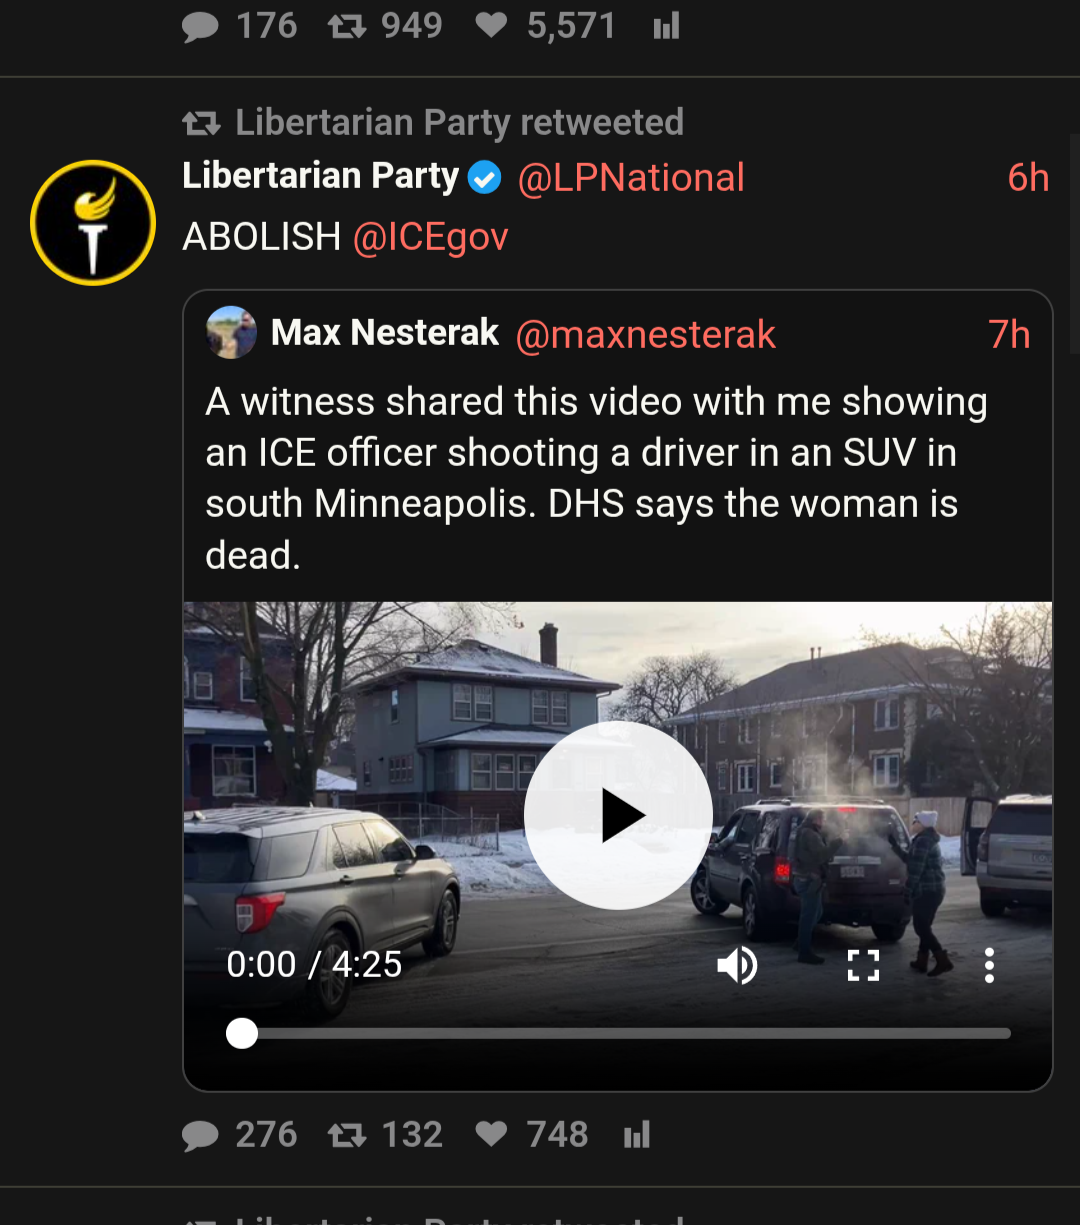Open Max Nesterak's profile picture
Image resolution: width=1080 pixels, height=1225 pixels.
[231, 332]
